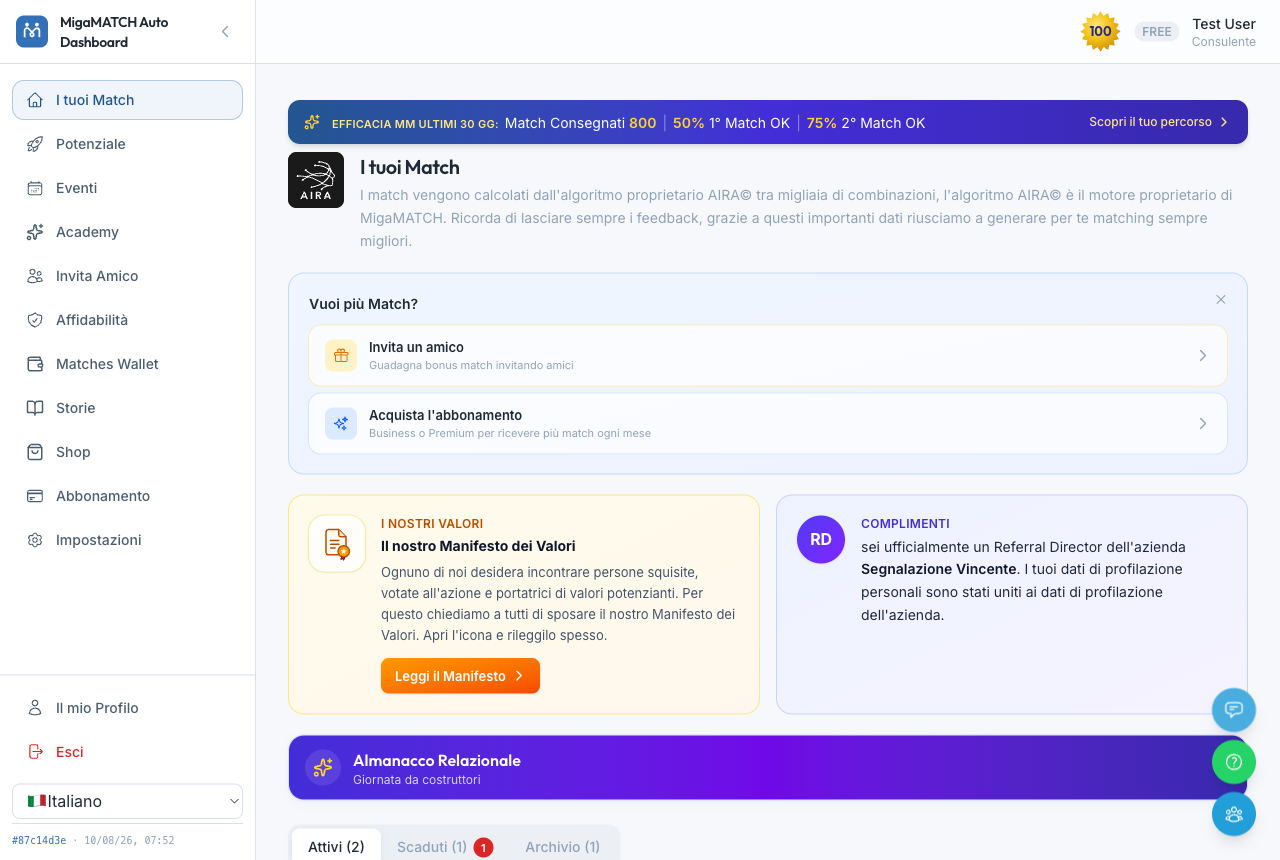Click the logout icon beside Esci
Viewport: 1280px width, 860px height.
point(35,752)
